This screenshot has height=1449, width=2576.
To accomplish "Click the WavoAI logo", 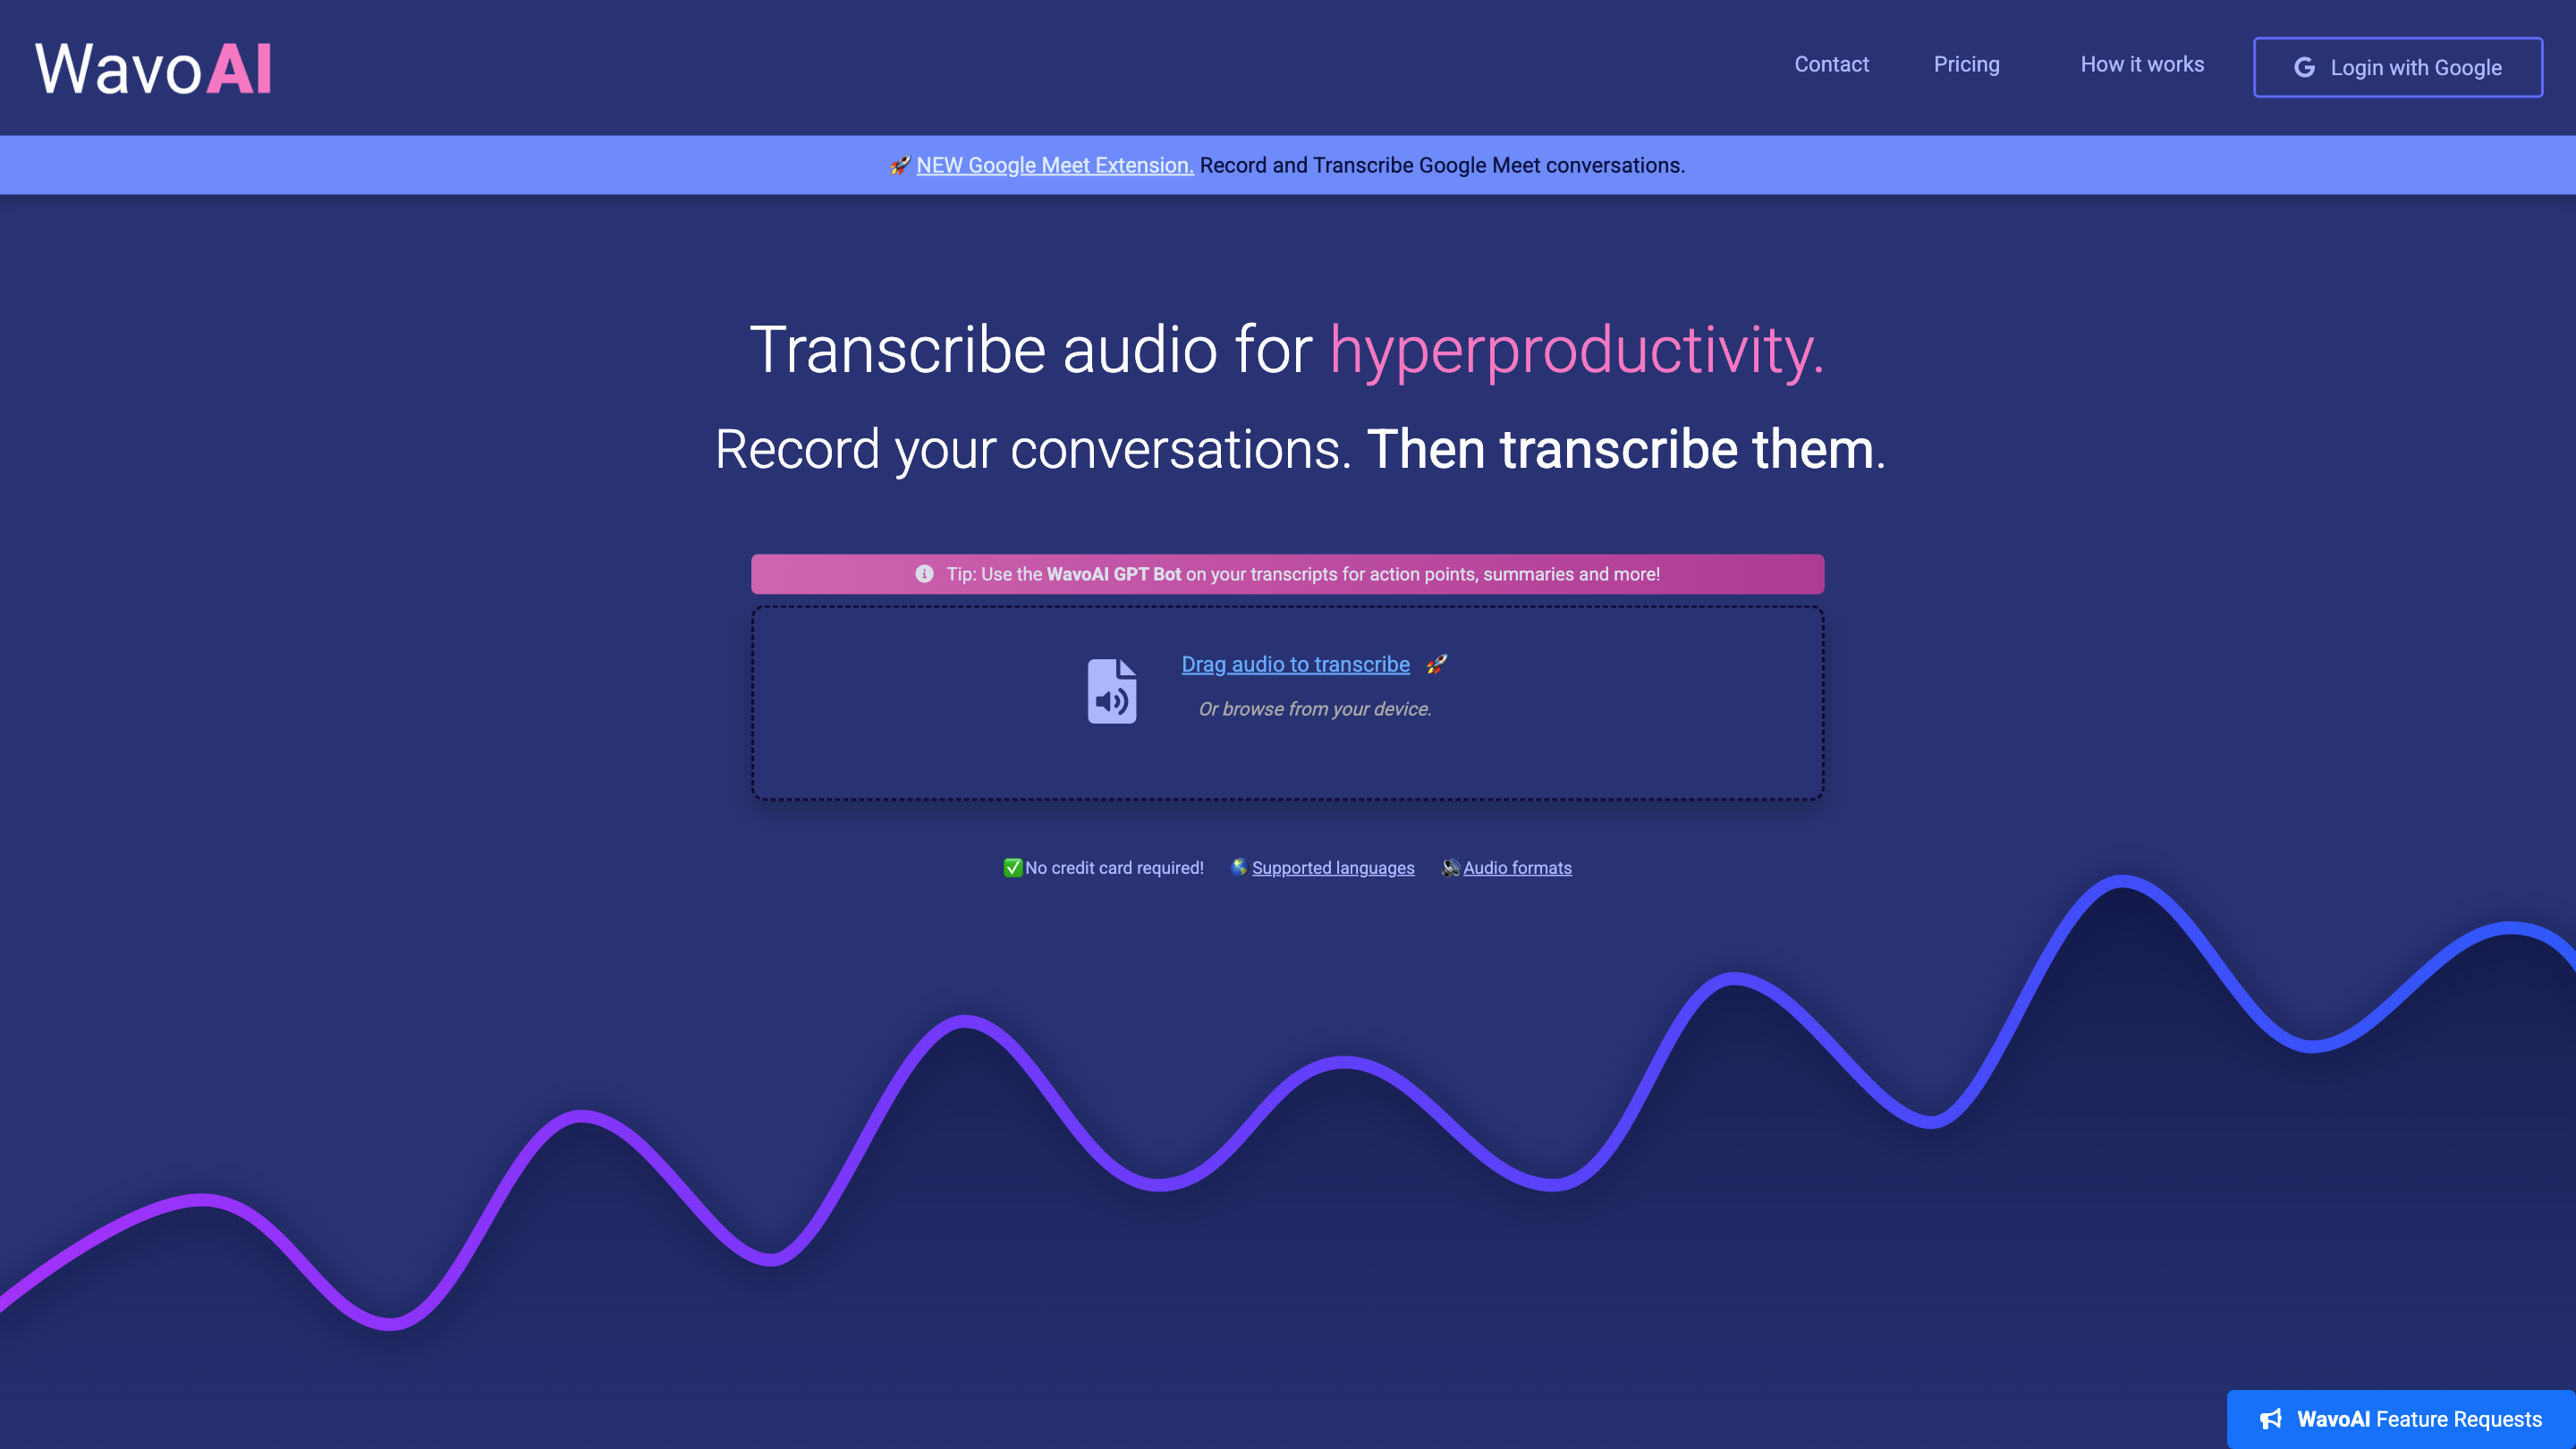I will click(x=153, y=68).
